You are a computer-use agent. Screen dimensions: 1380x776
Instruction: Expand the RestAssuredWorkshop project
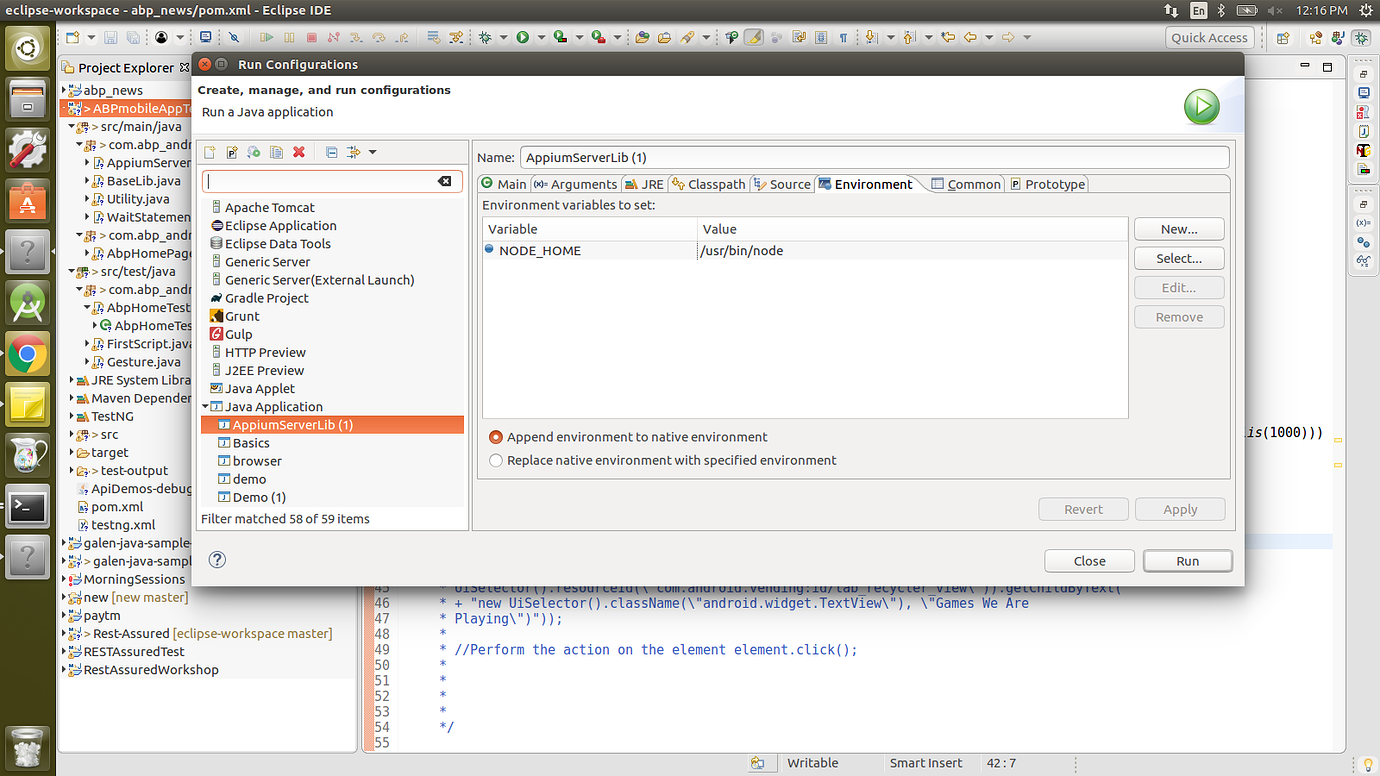[64, 670]
